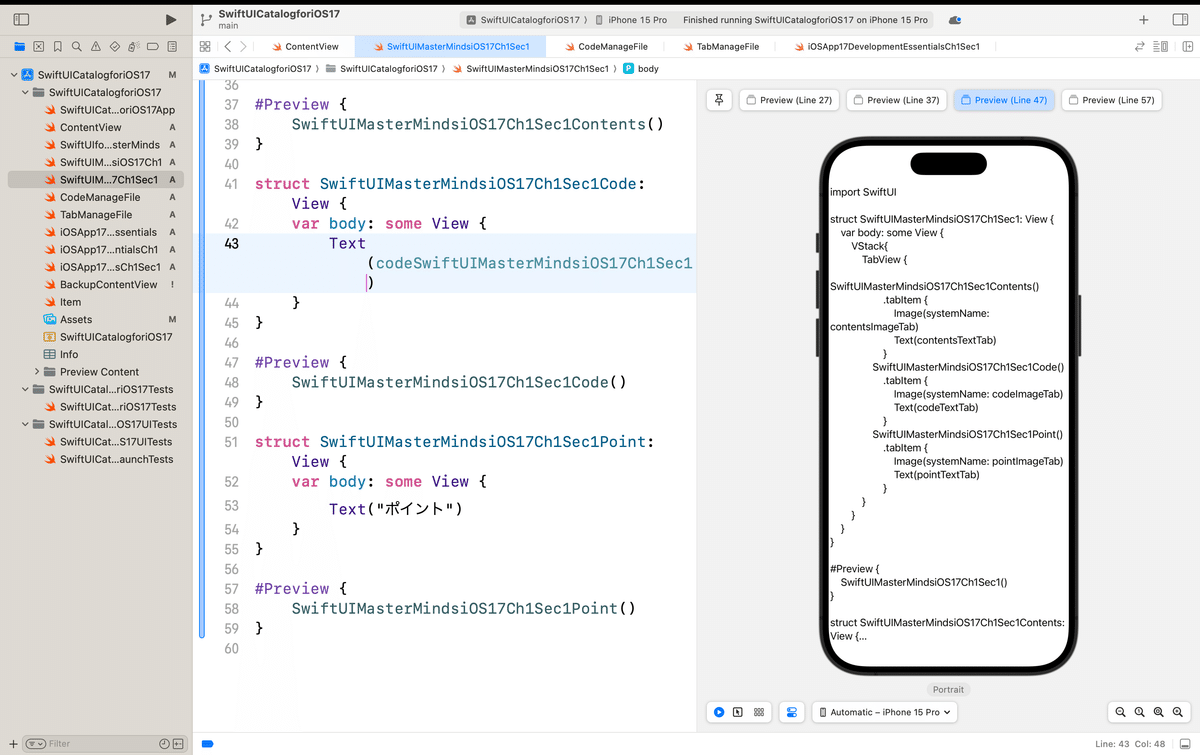Open the Info plist file

point(69,354)
